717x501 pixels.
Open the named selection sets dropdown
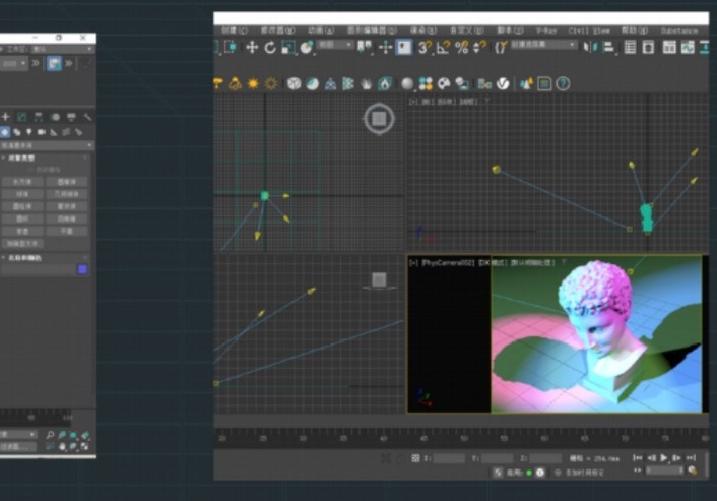(x=543, y=45)
